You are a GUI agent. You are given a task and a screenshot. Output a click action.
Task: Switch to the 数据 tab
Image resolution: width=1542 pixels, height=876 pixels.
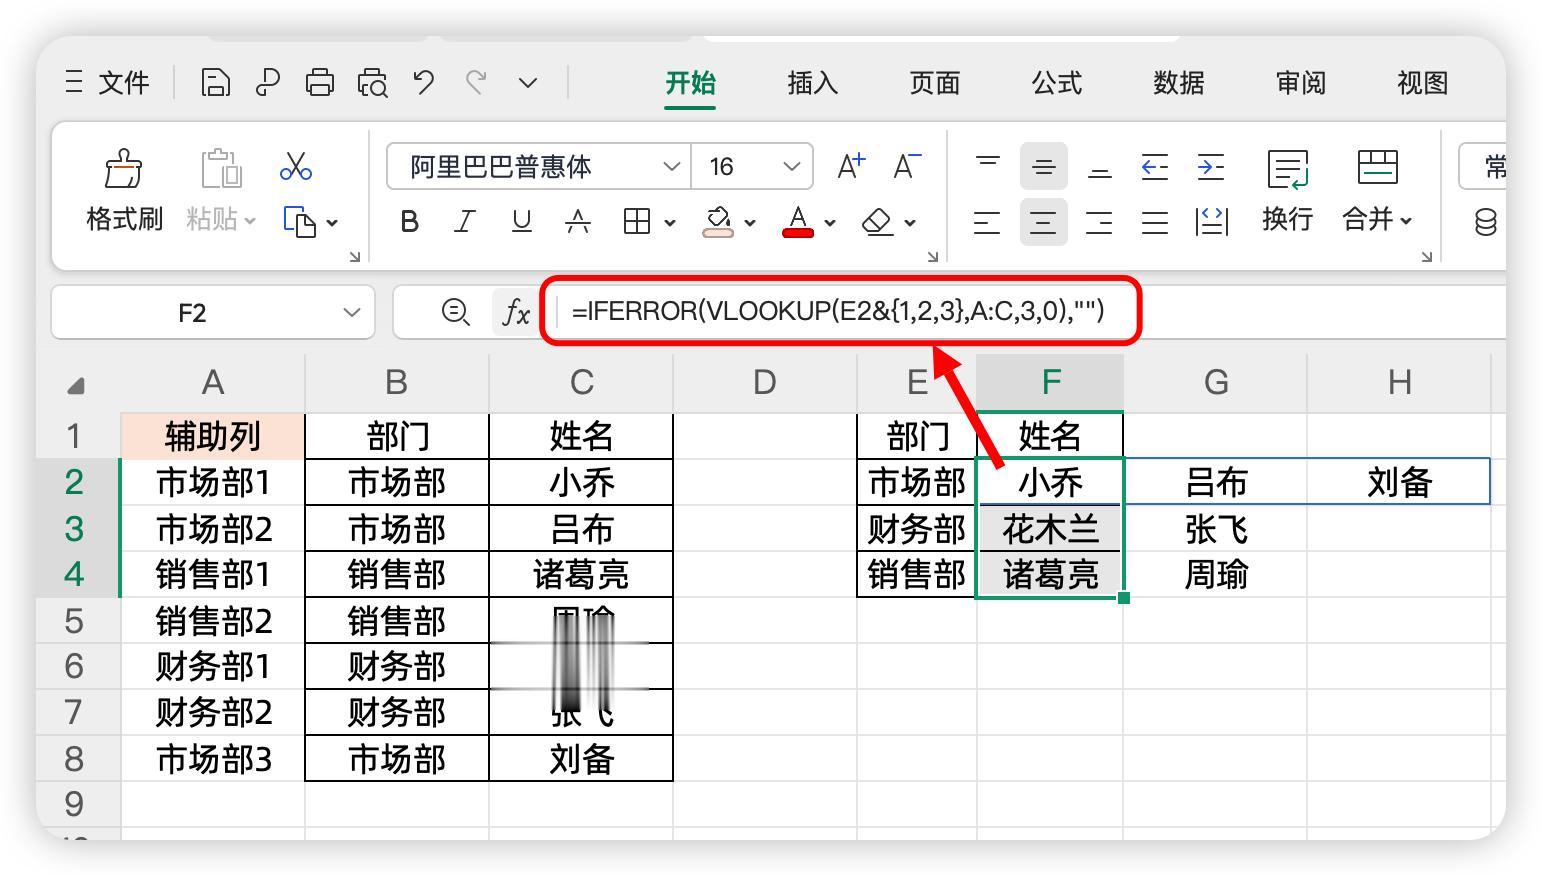(1179, 83)
